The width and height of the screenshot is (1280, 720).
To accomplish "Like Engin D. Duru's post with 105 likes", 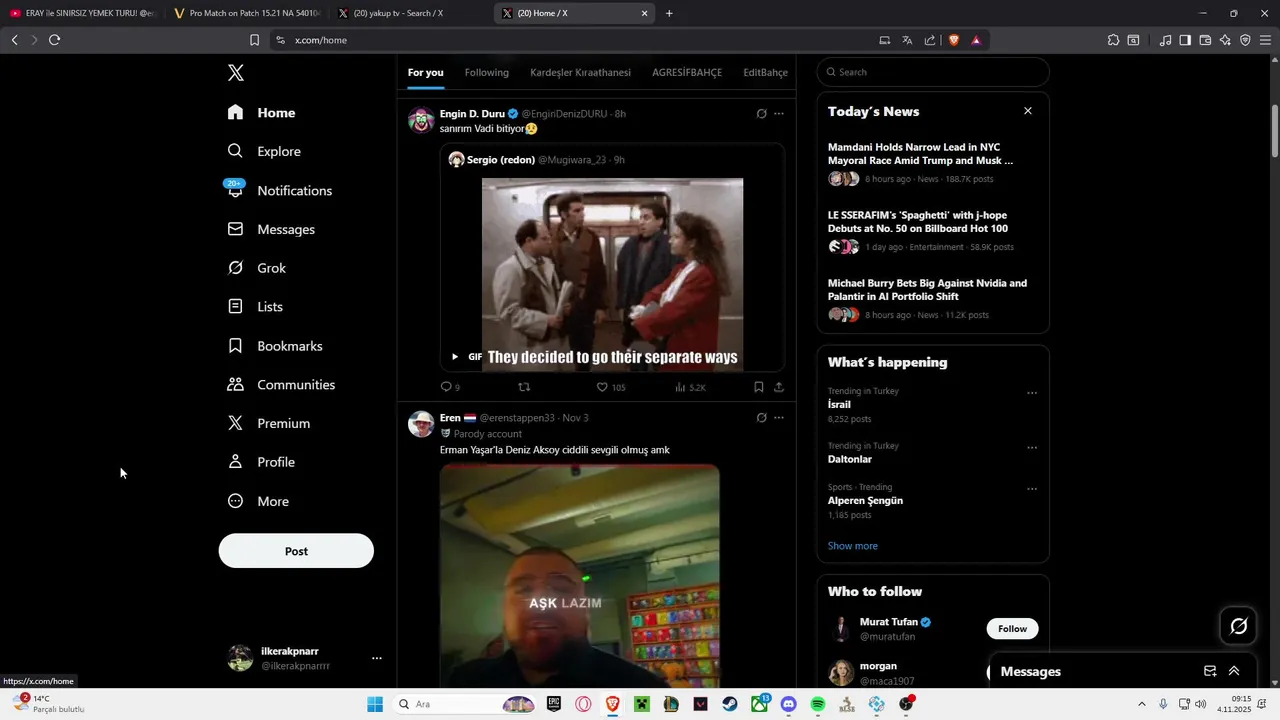I will pyautogui.click(x=610, y=387).
